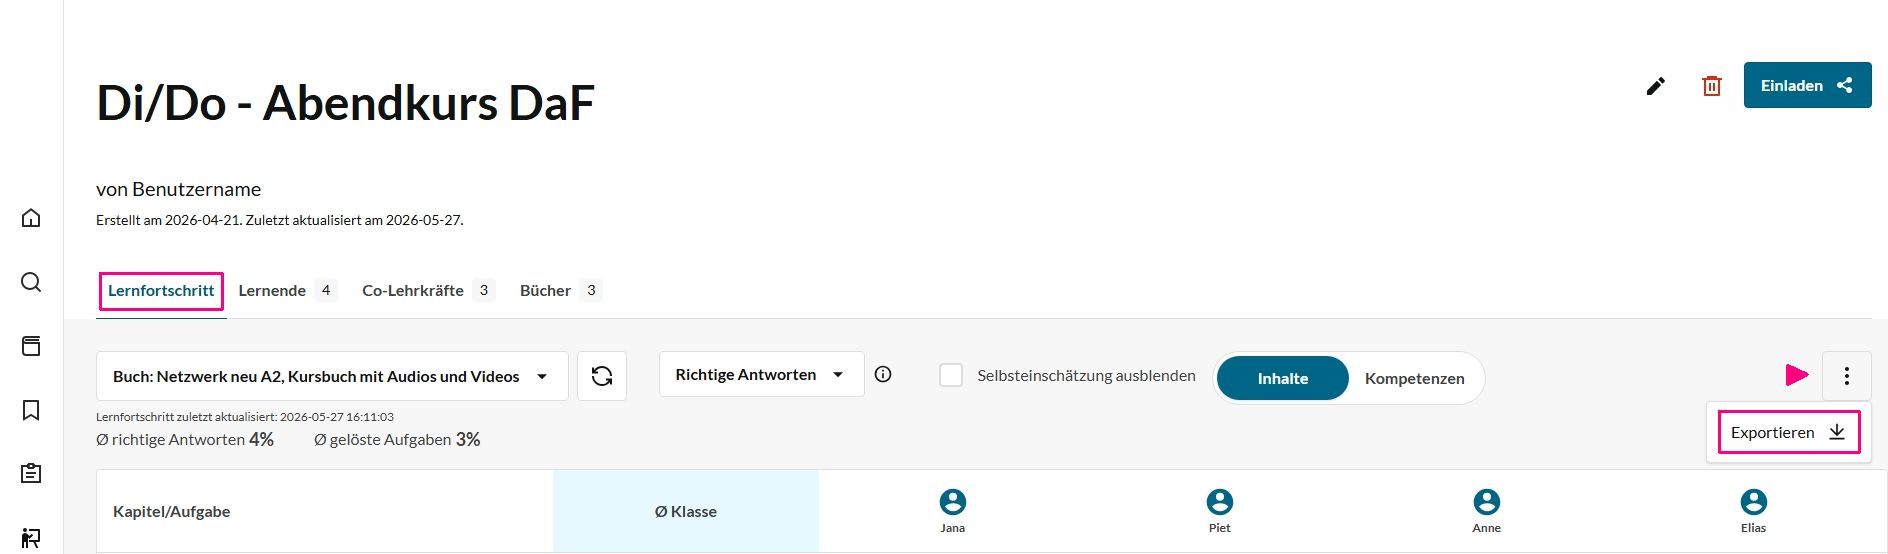Open the classes teacher icon in sidebar
The width and height of the screenshot is (1888, 554).
tap(31, 538)
